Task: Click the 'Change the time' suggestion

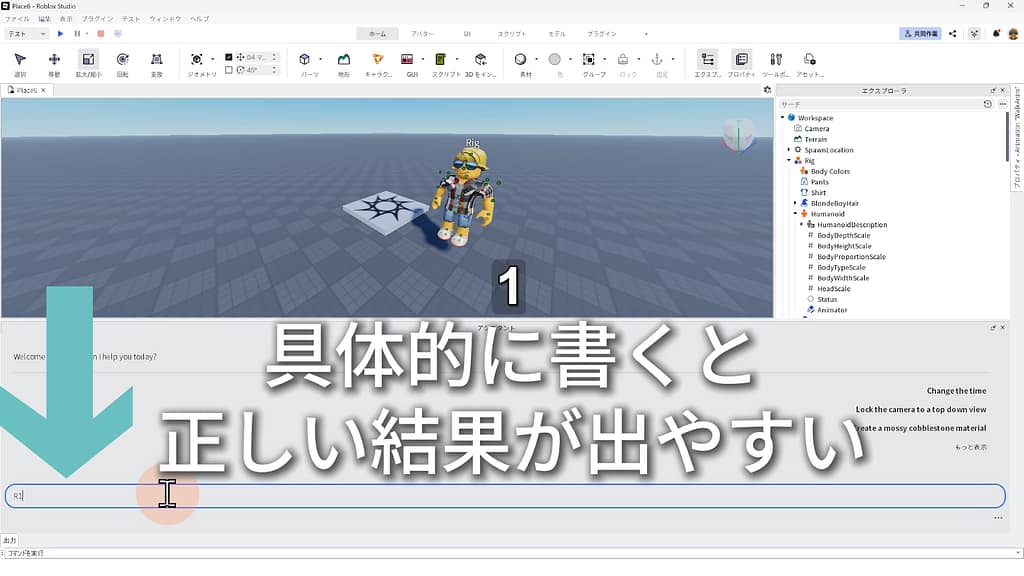Action: (955, 391)
